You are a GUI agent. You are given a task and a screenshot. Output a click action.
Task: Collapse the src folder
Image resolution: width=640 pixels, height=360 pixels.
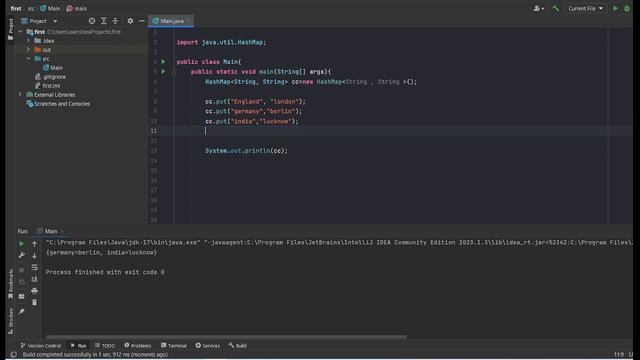coord(28,59)
